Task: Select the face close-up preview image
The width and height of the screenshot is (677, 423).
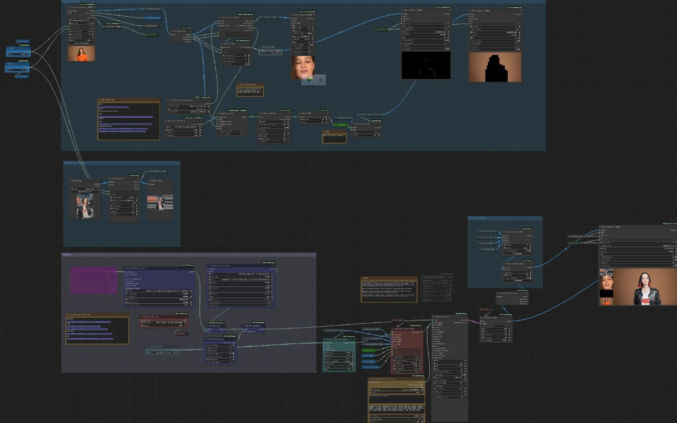Action: (x=304, y=66)
